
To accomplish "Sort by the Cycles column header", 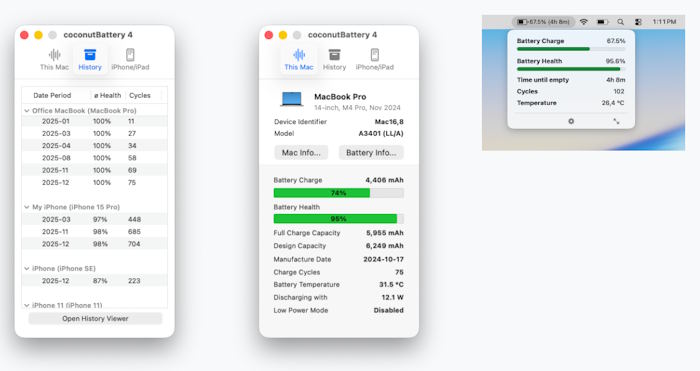I will coord(140,96).
